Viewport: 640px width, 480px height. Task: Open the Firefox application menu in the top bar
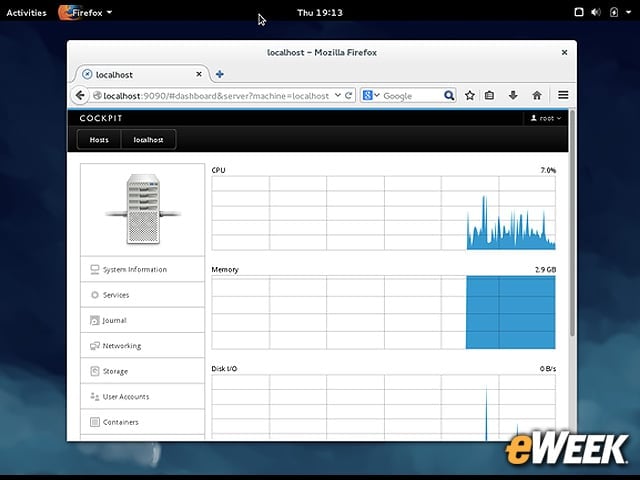(x=85, y=12)
